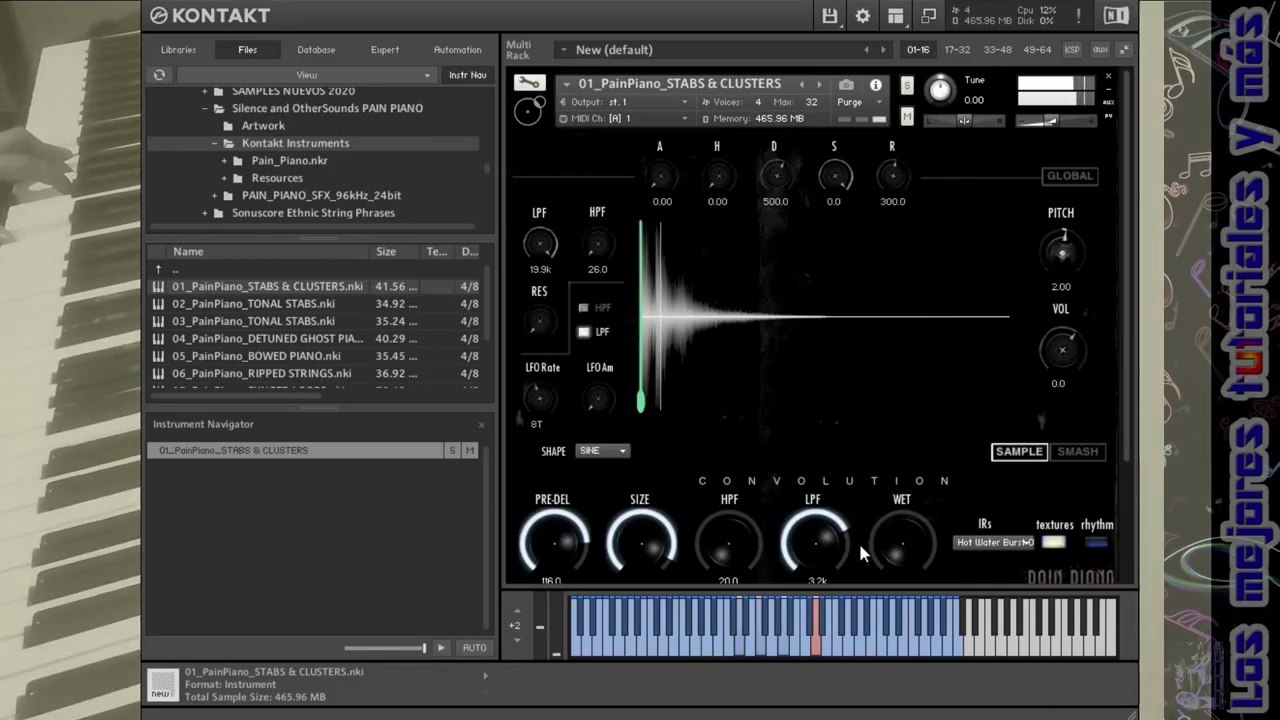Open the View dropdown in browser
1280x720 pixels.
(306, 75)
